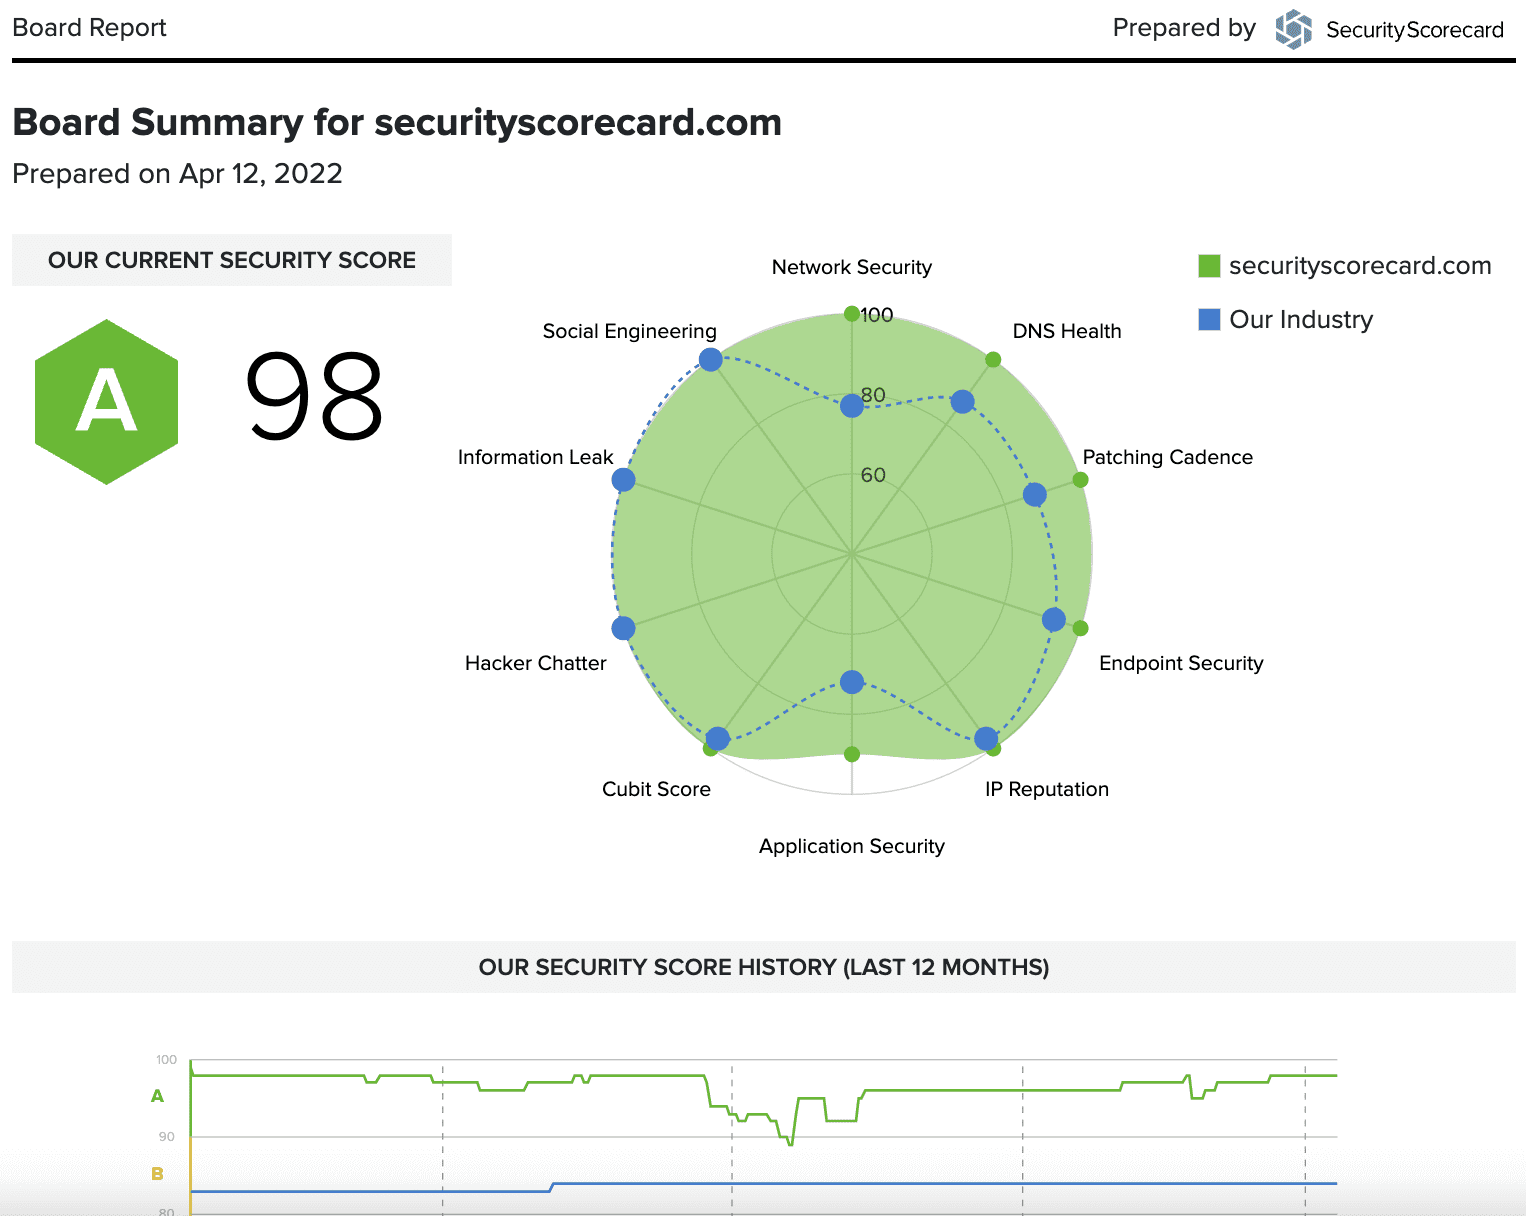Screen dimensions: 1526x1216
Task: Click the green dot on Application Security axis
Action: (x=852, y=754)
